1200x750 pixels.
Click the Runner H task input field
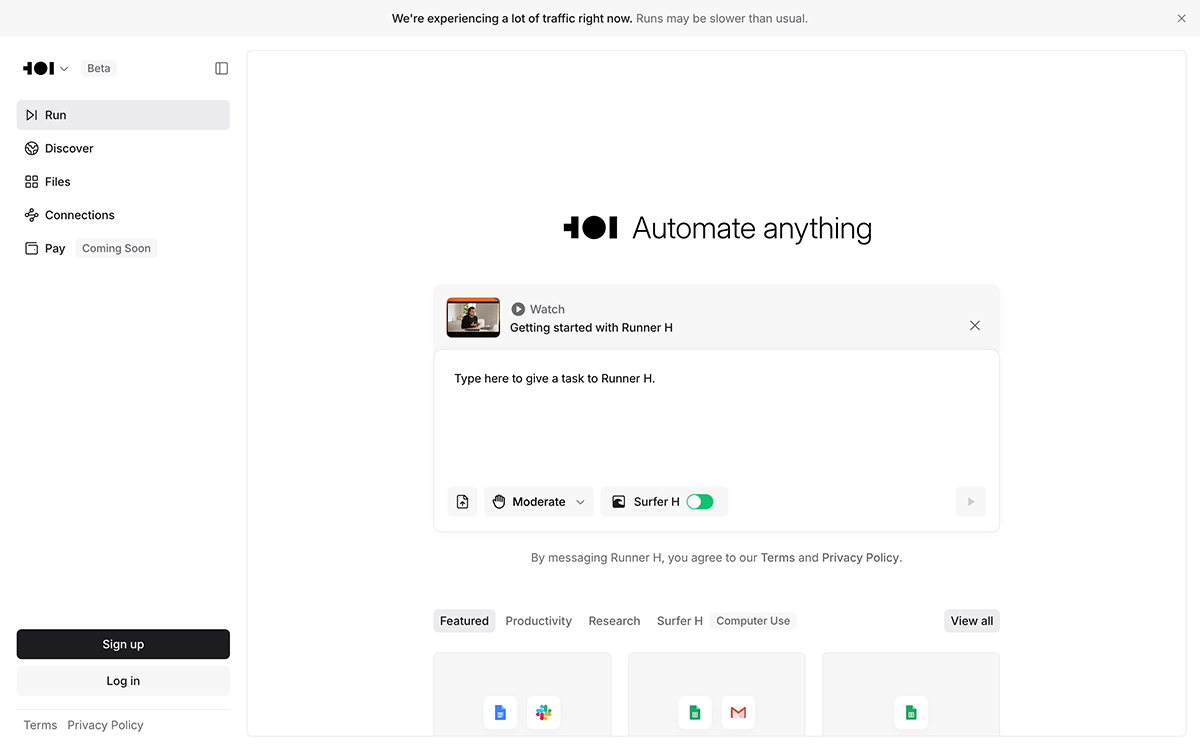(x=715, y=415)
